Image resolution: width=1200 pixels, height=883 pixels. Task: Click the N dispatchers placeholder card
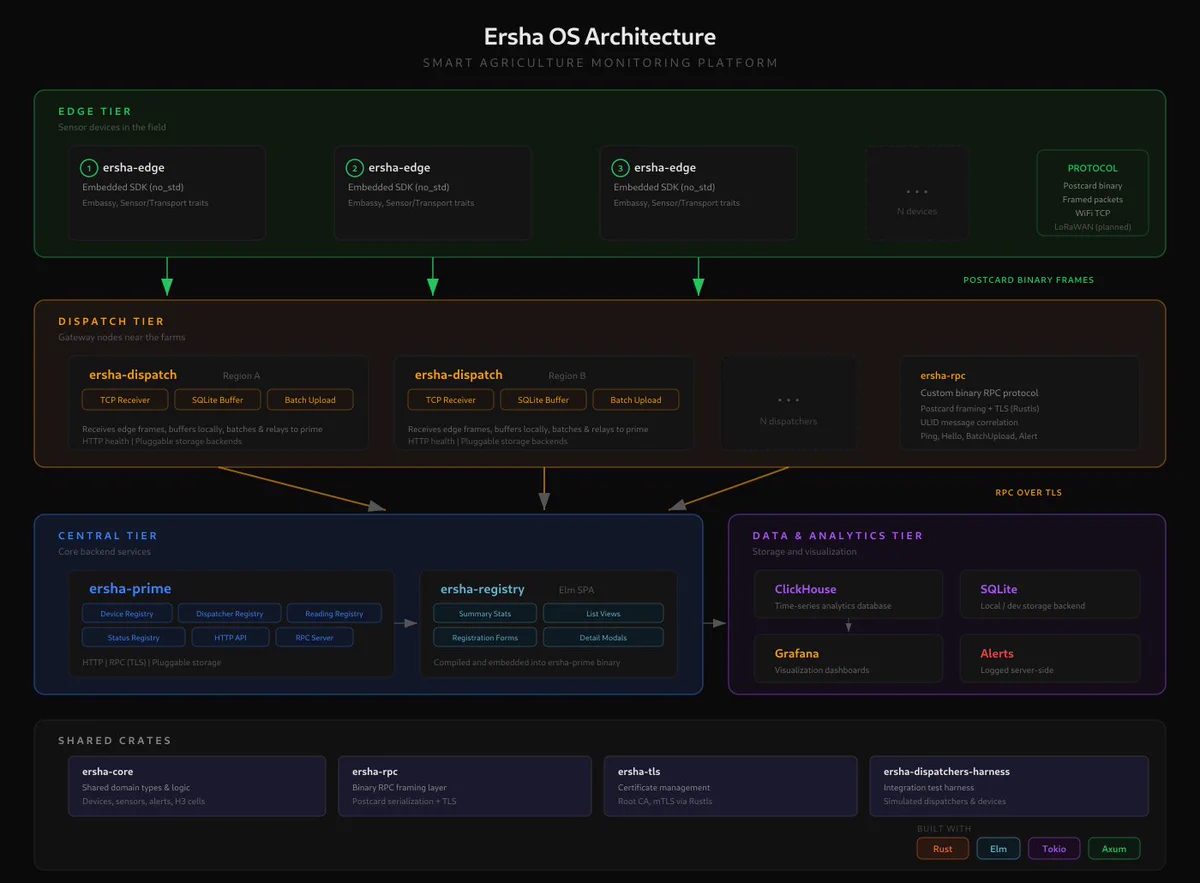[x=788, y=403]
